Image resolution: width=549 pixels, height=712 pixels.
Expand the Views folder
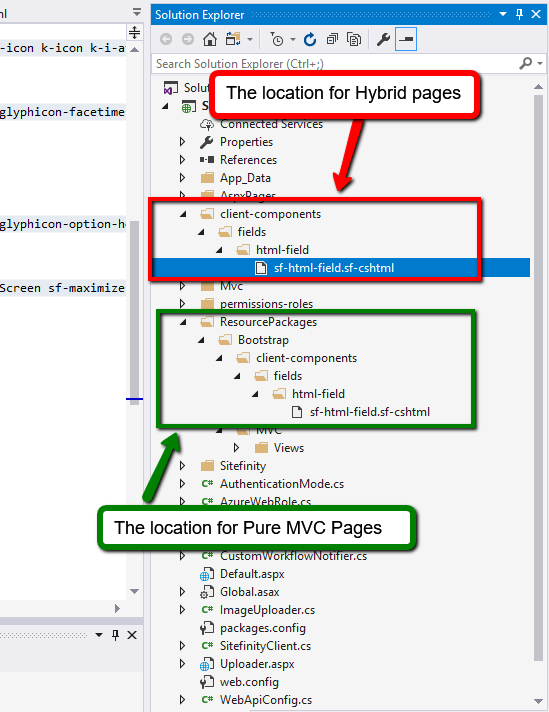tap(237, 448)
